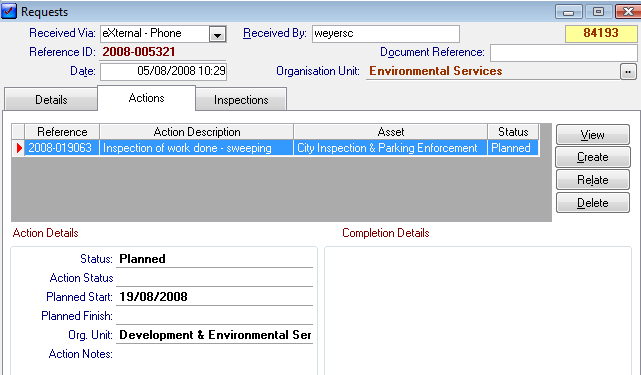Open the Inspections tab
The width and height of the screenshot is (641, 375).
coord(241,100)
